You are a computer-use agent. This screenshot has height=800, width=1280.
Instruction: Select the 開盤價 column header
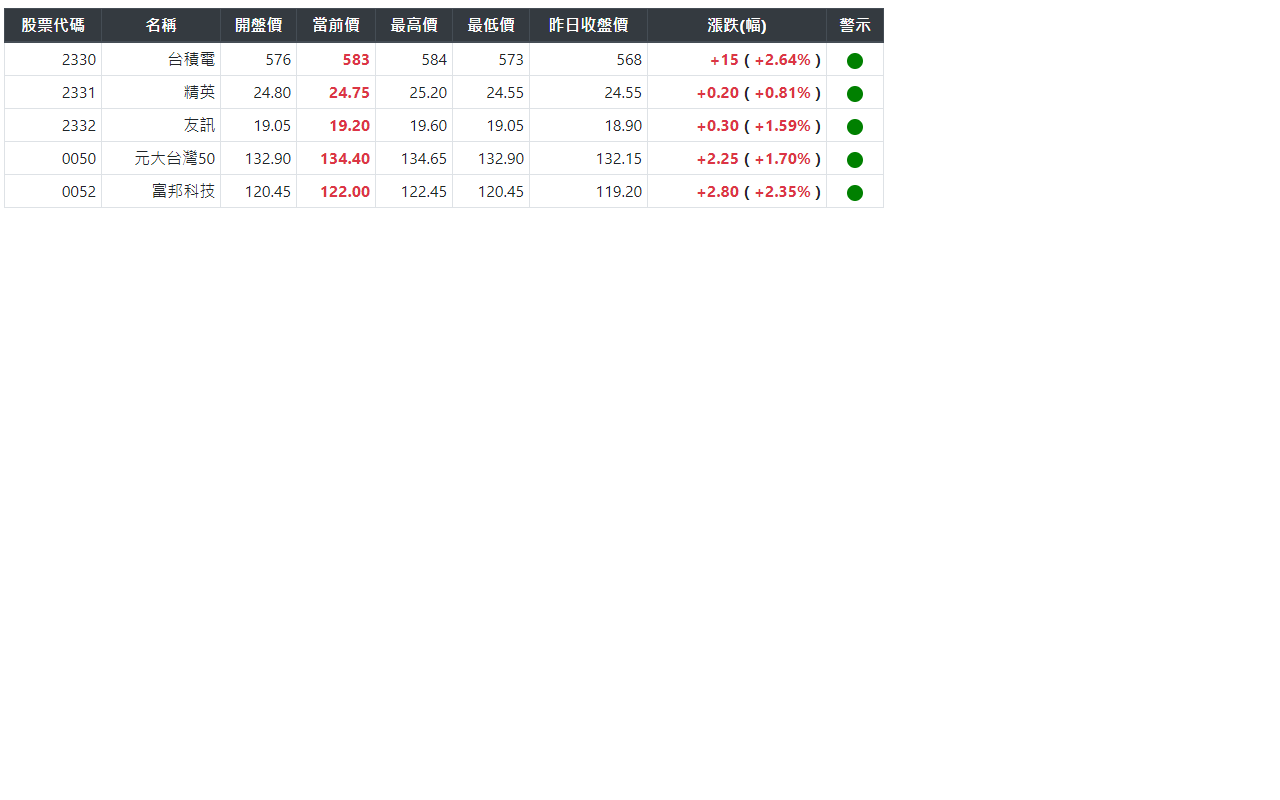(259, 25)
